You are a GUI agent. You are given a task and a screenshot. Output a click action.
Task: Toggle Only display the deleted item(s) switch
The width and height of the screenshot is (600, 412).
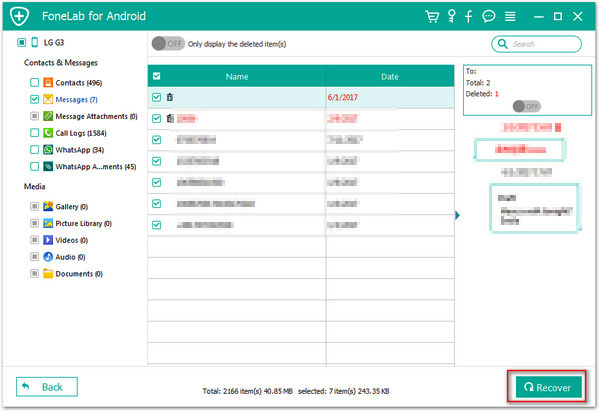pos(168,44)
